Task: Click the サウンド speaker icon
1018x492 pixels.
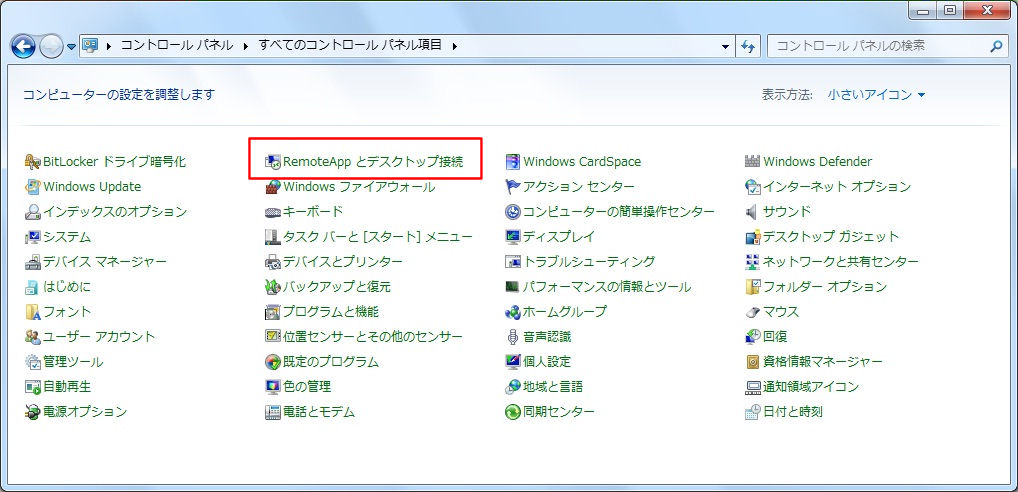Action: pos(752,212)
